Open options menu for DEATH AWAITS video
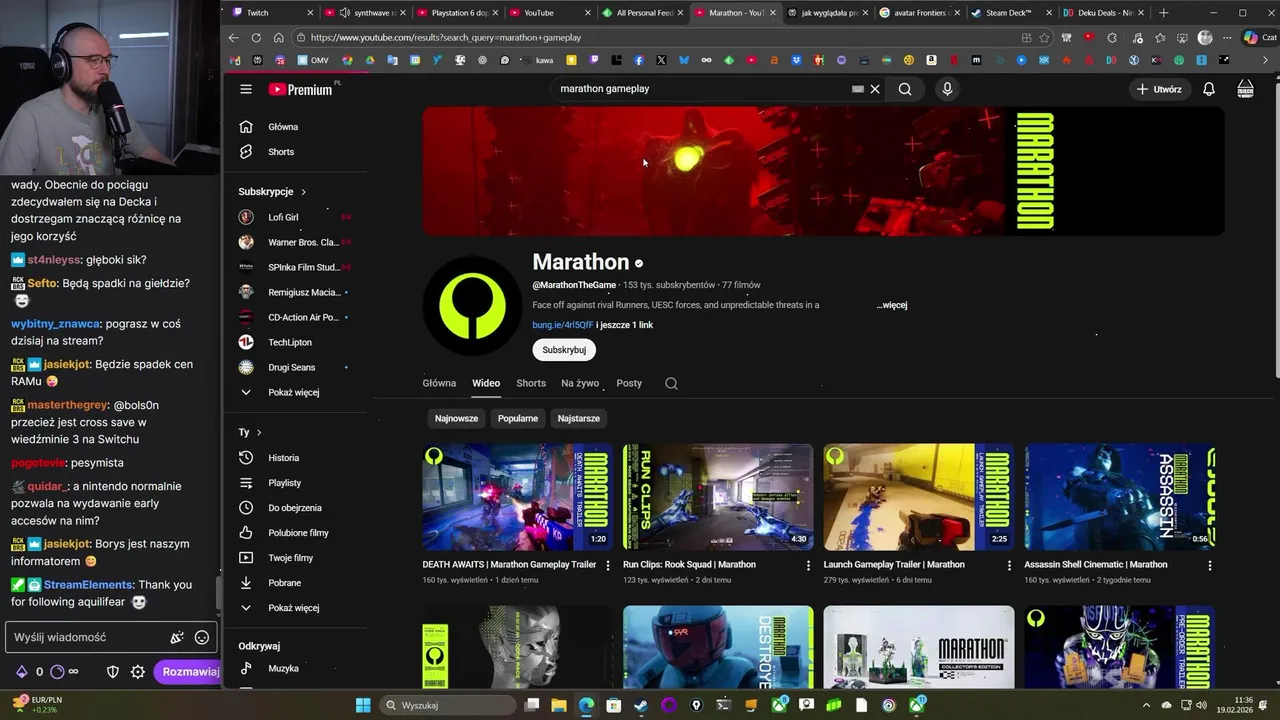This screenshot has width=1280, height=720. point(607,565)
